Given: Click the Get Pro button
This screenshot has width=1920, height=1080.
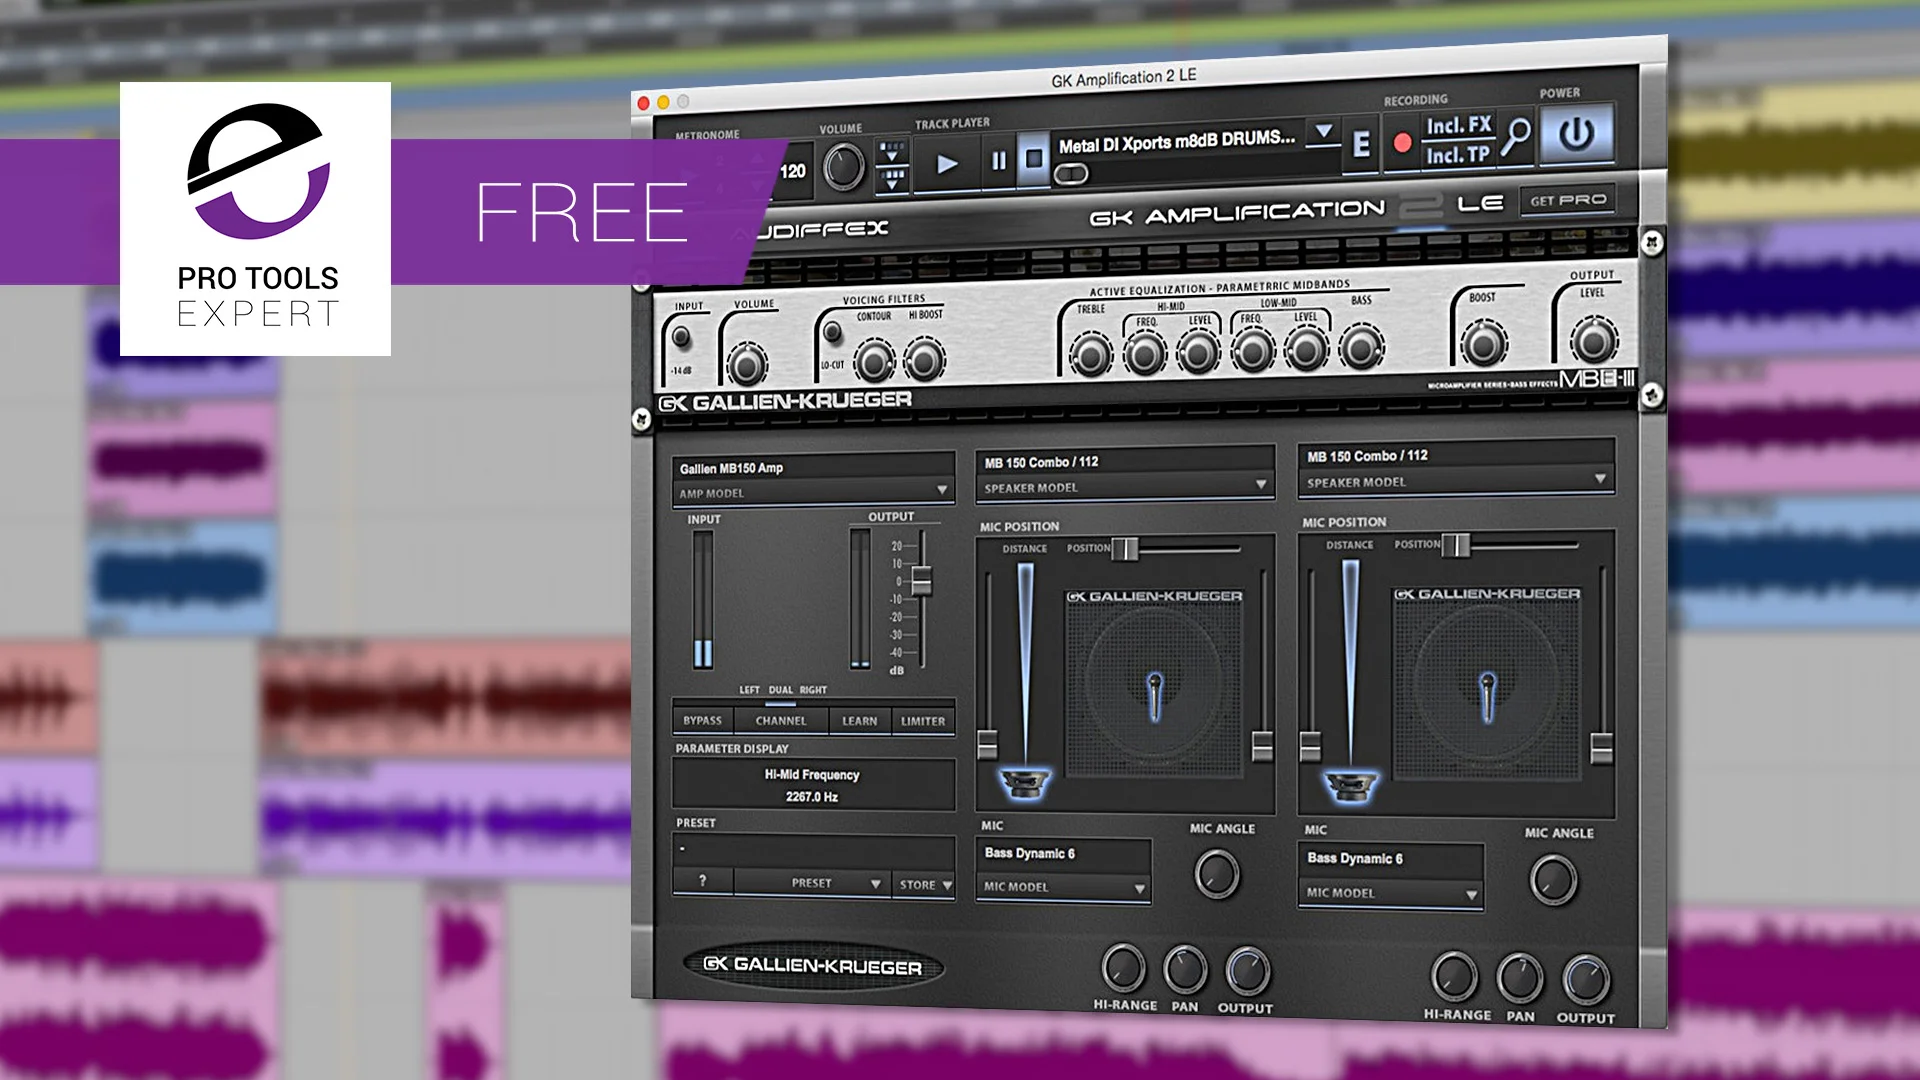Looking at the screenshot, I should pos(1566,200).
